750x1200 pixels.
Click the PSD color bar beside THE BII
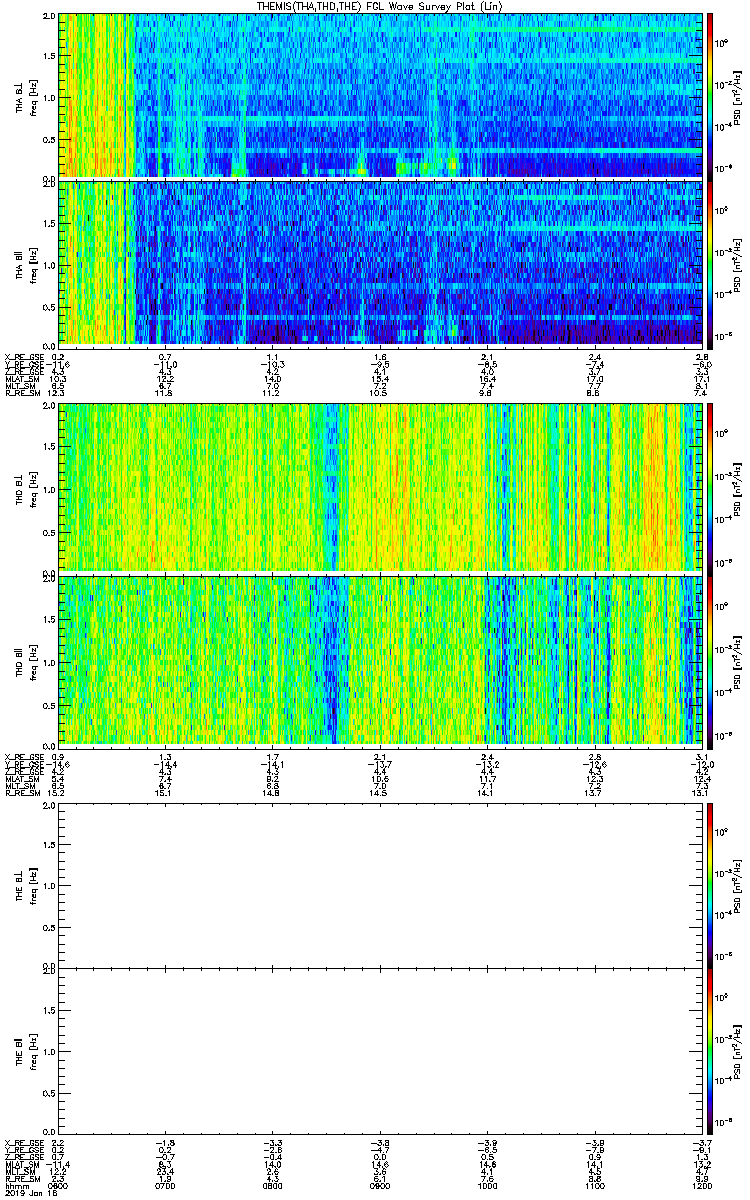710,1052
